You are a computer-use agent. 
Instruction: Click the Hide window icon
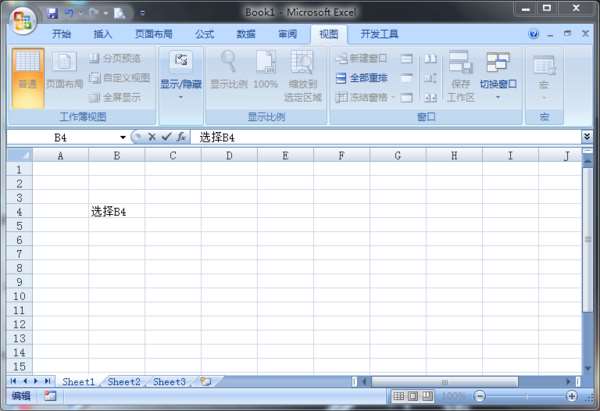(x=406, y=78)
